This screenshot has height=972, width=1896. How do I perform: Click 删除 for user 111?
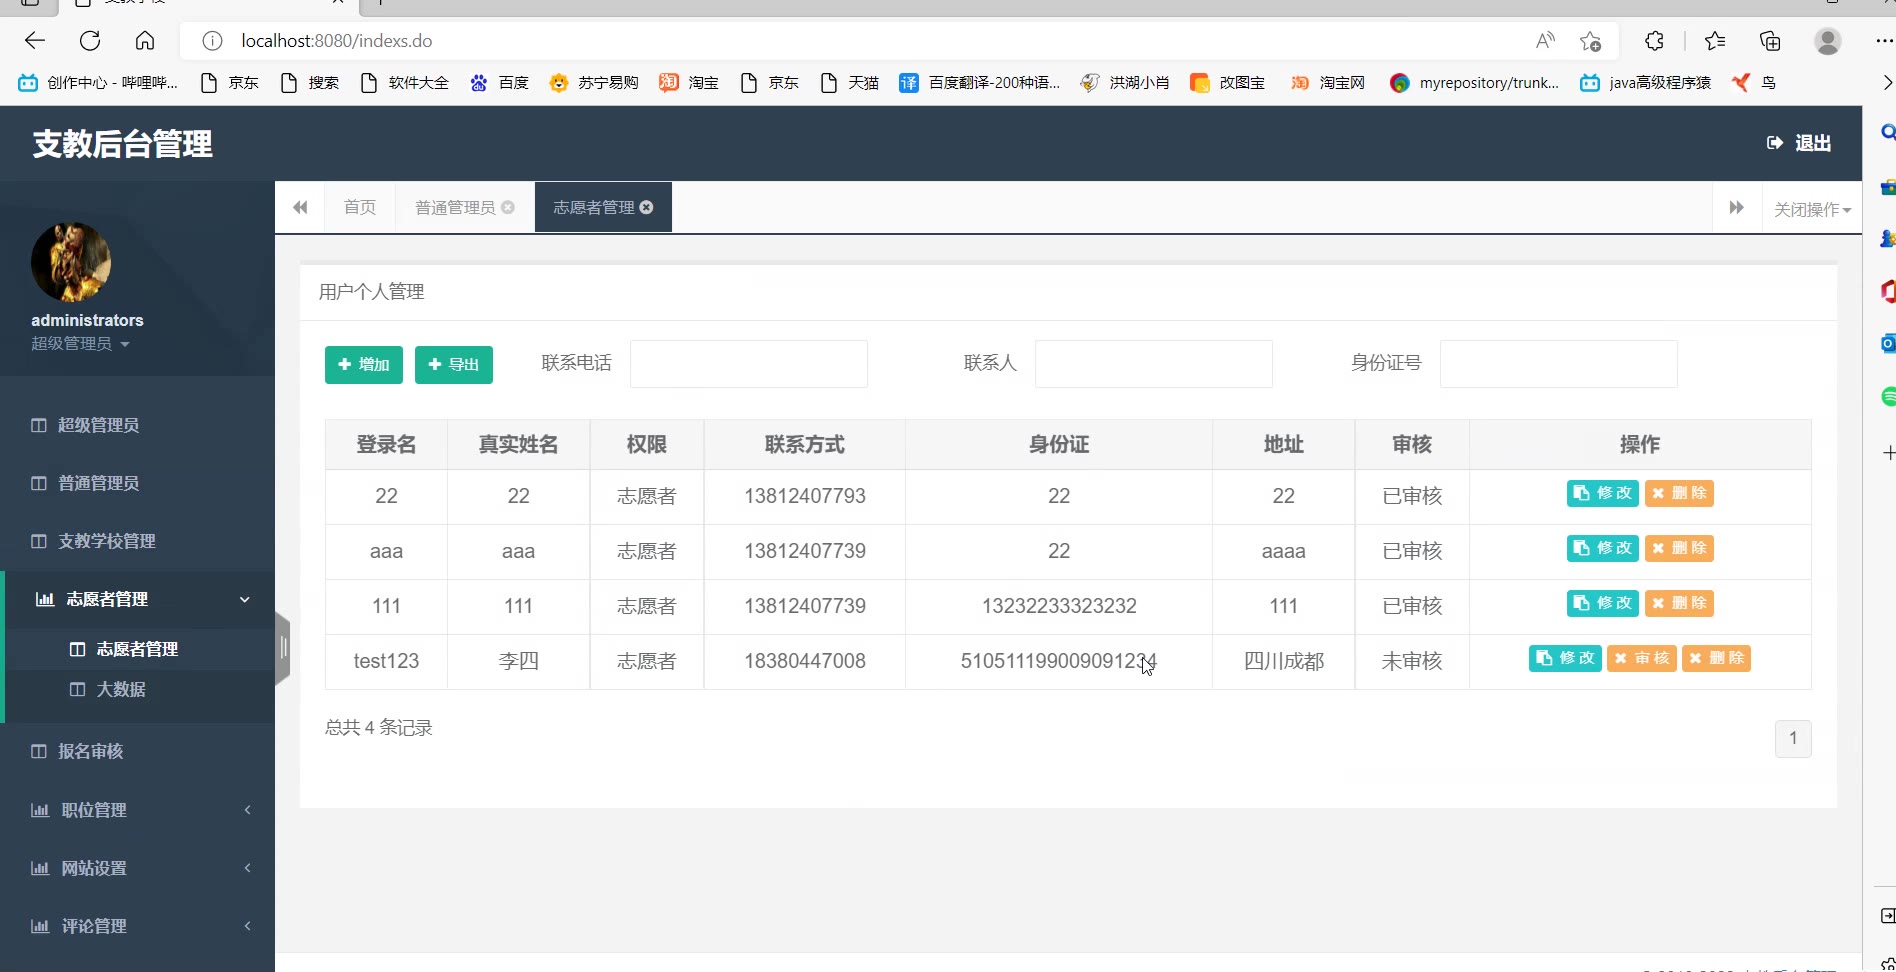pos(1679,603)
